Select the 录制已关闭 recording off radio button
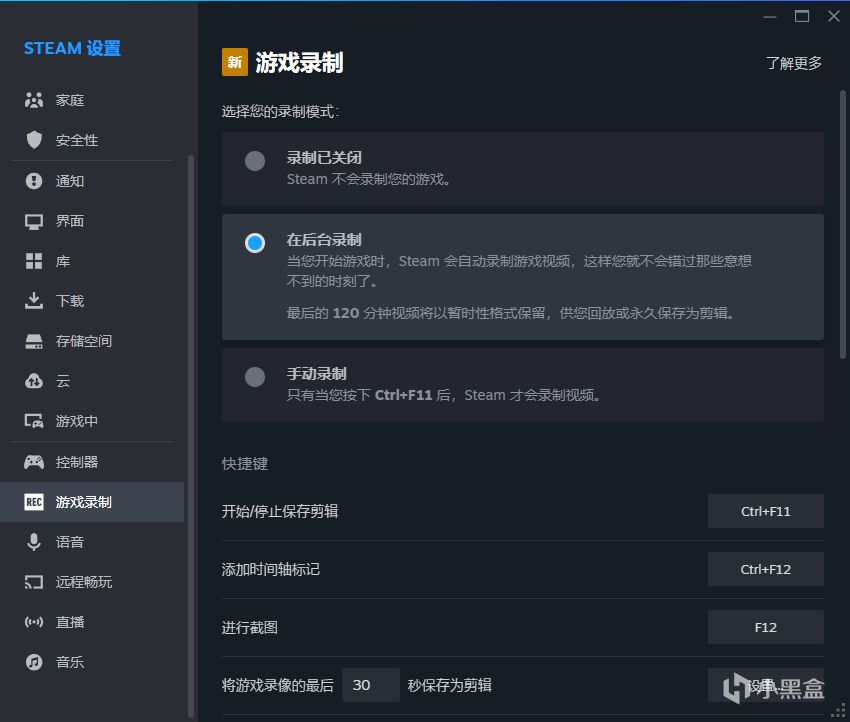This screenshot has width=850, height=722. (x=255, y=160)
